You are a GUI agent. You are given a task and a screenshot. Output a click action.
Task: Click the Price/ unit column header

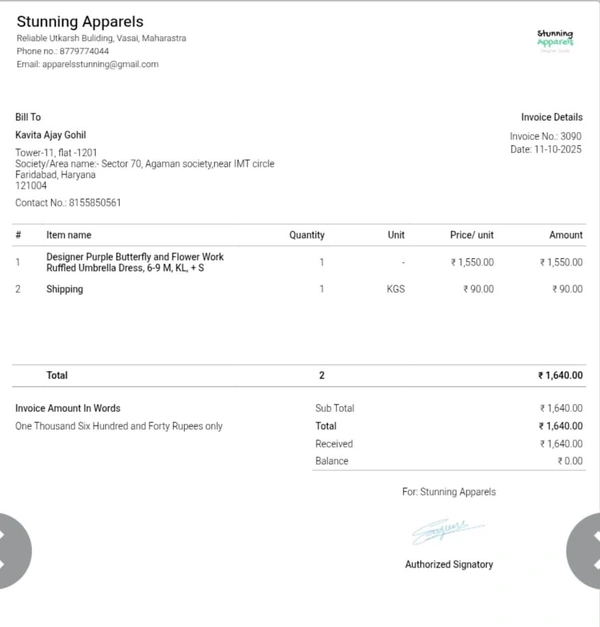[472, 235]
